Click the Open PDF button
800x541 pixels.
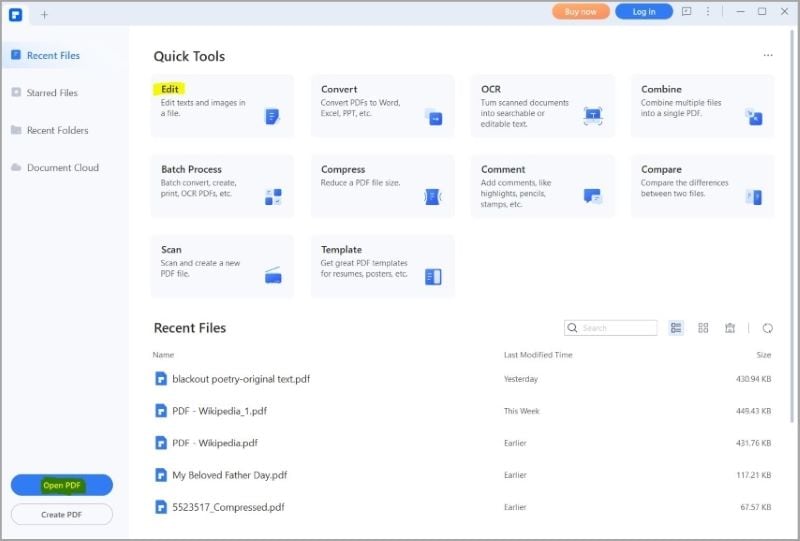62,485
